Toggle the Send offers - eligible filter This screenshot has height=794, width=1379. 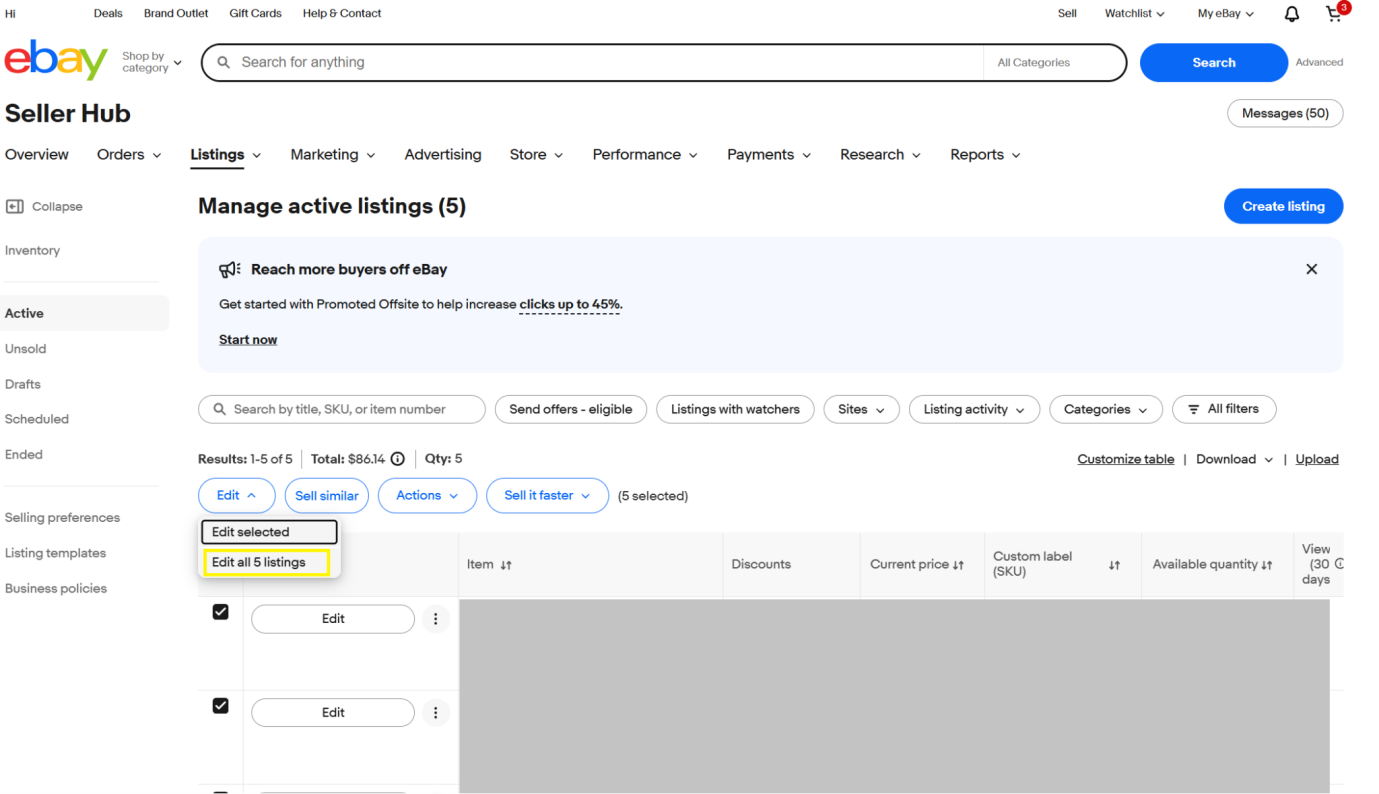(x=570, y=409)
